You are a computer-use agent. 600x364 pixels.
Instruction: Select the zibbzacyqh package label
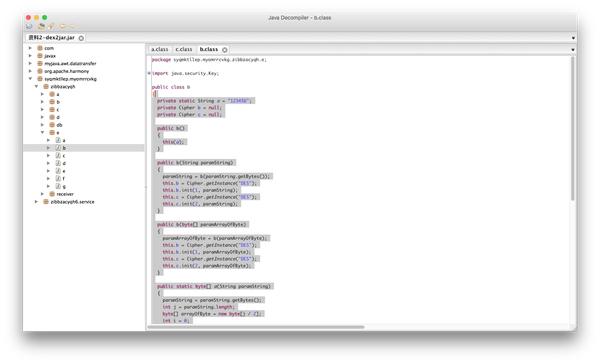click(63, 87)
